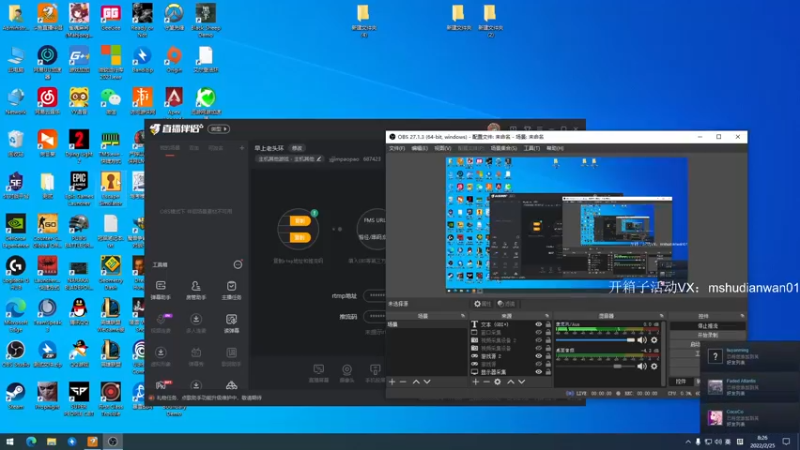This screenshot has width=800, height=450.
Task: Toggle visibility eye of 文本 (GDI+) source
Action: (538, 324)
